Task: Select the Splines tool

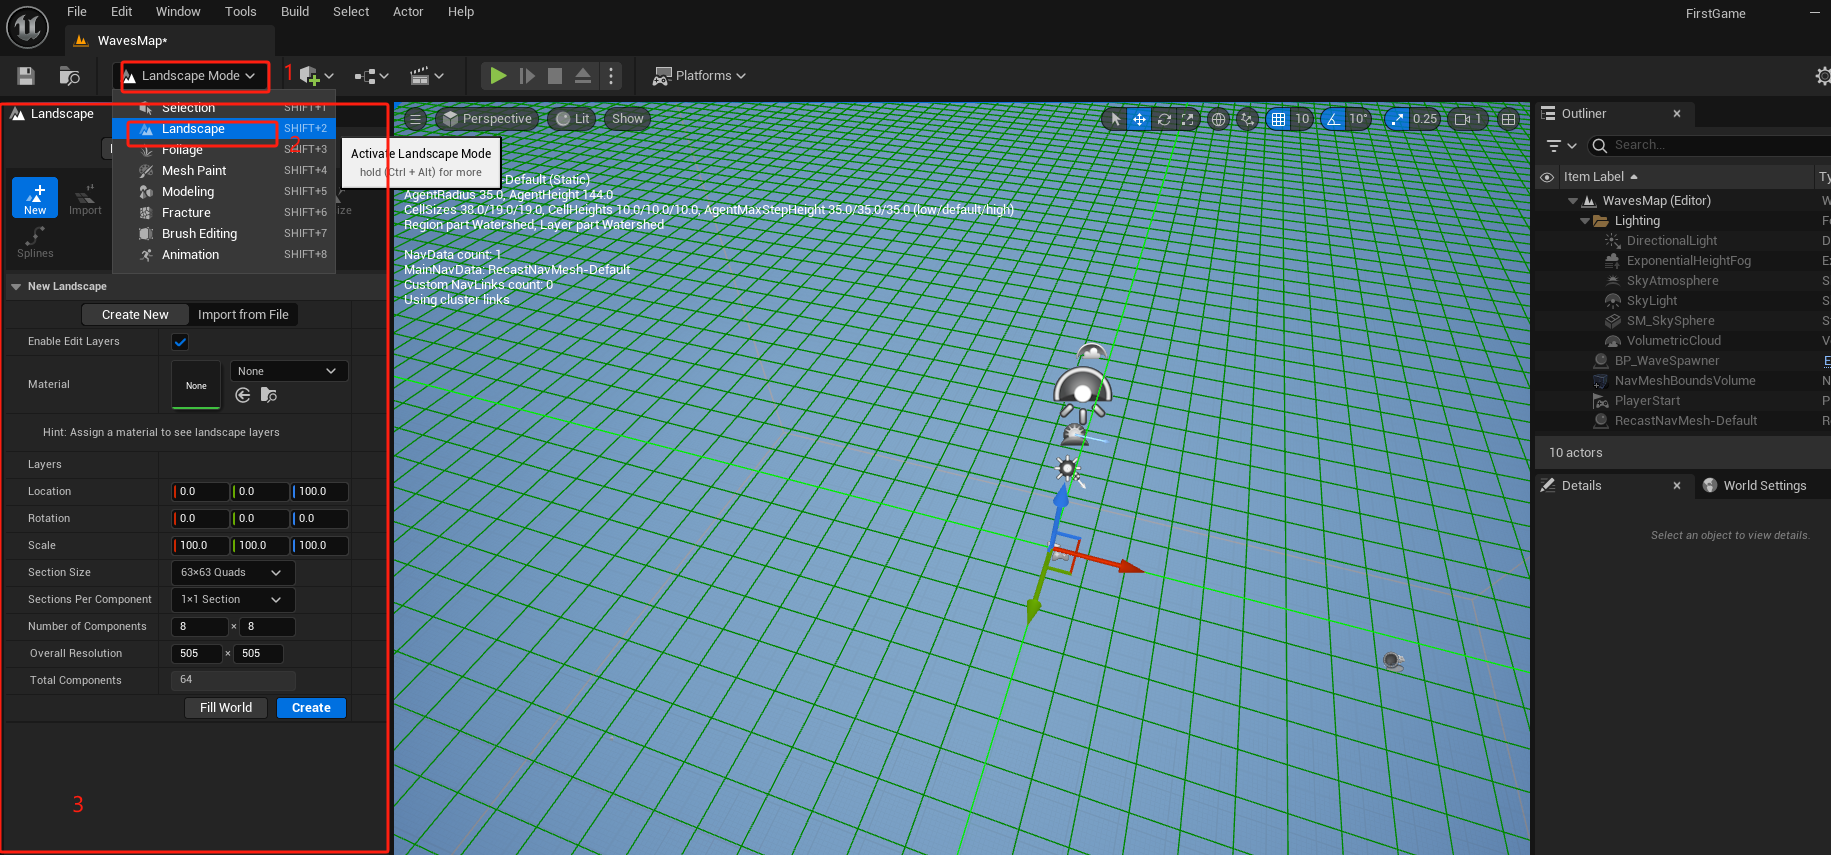Action: 35,242
